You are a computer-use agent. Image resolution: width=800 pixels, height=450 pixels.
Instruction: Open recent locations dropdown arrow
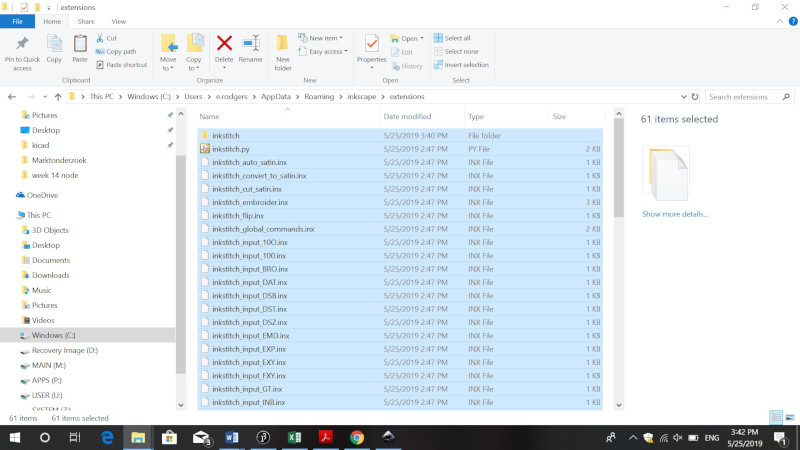[x=45, y=96]
